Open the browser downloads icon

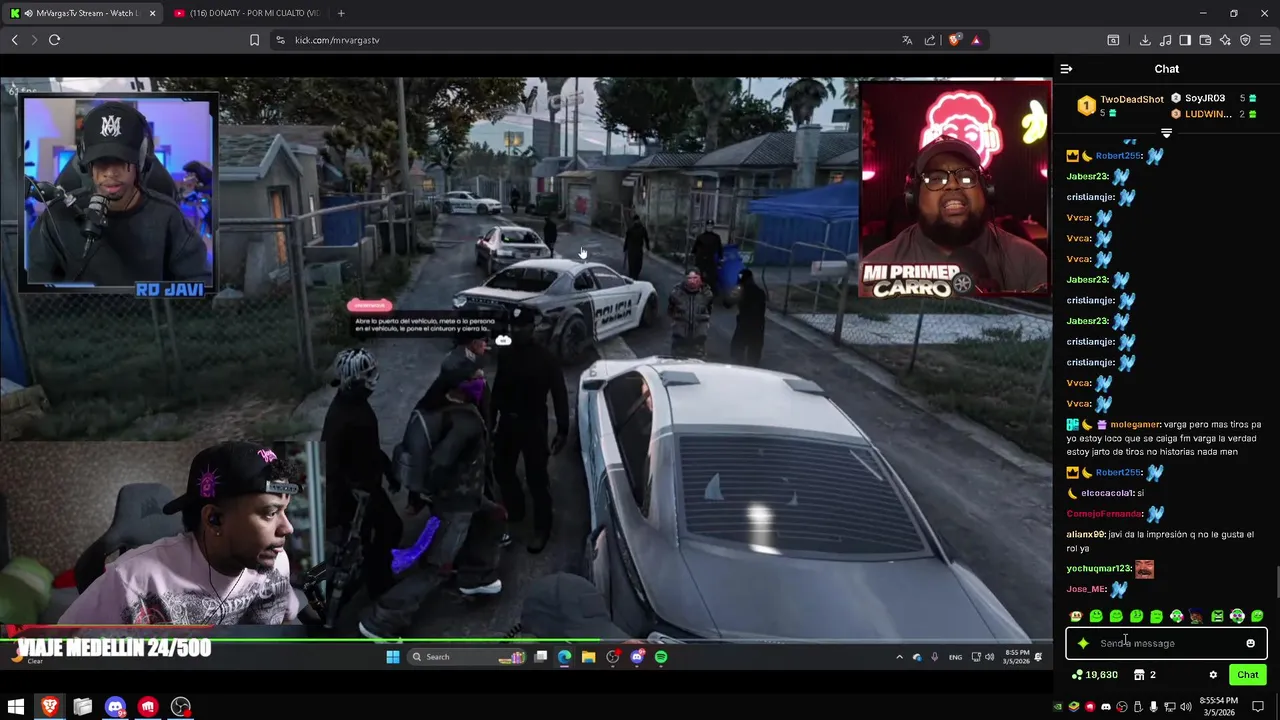[1145, 40]
